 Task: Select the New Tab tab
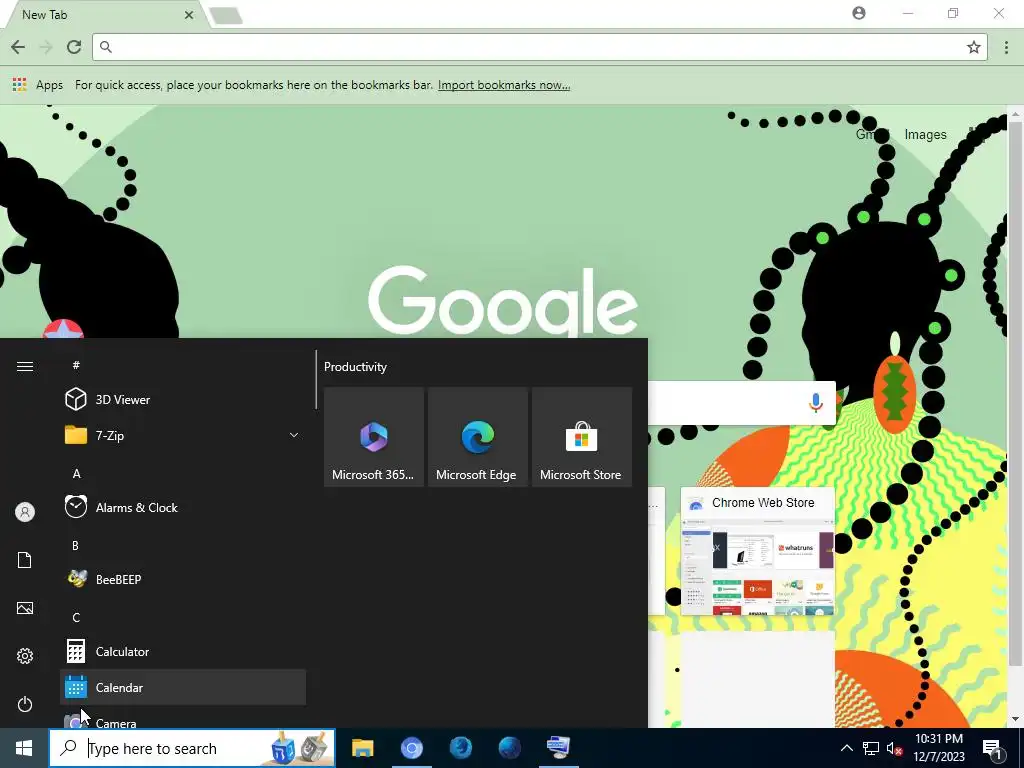tap(104, 14)
